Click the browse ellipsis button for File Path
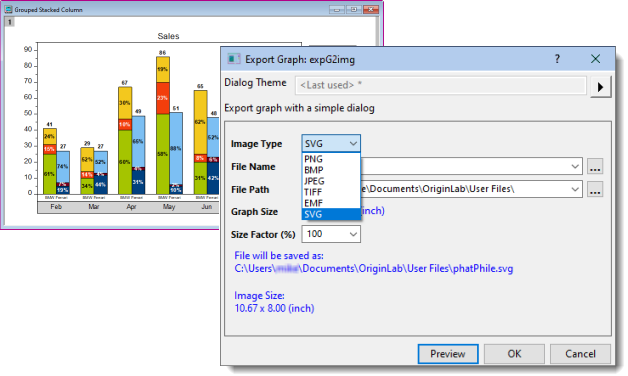 pyautogui.click(x=595, y=189)
